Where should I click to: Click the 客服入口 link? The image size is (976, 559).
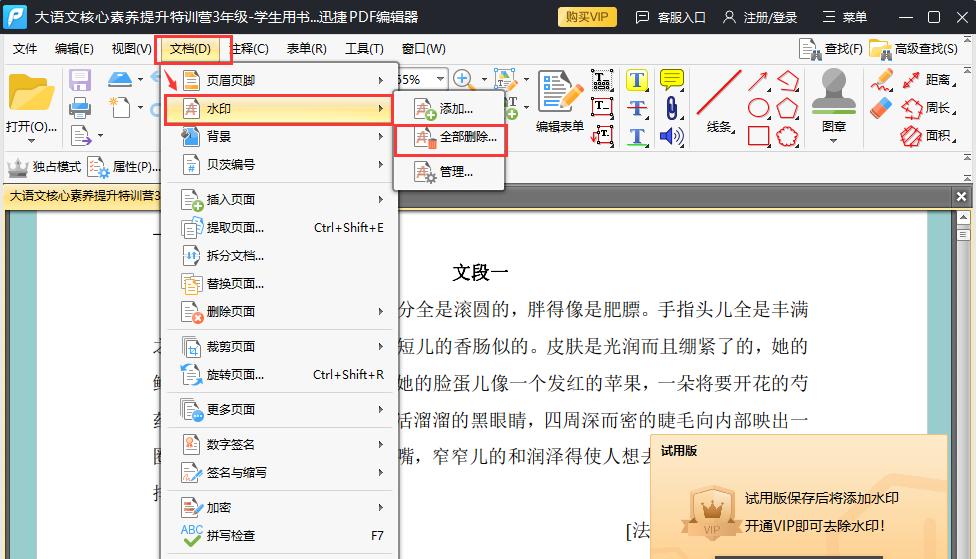click(670, 17)
